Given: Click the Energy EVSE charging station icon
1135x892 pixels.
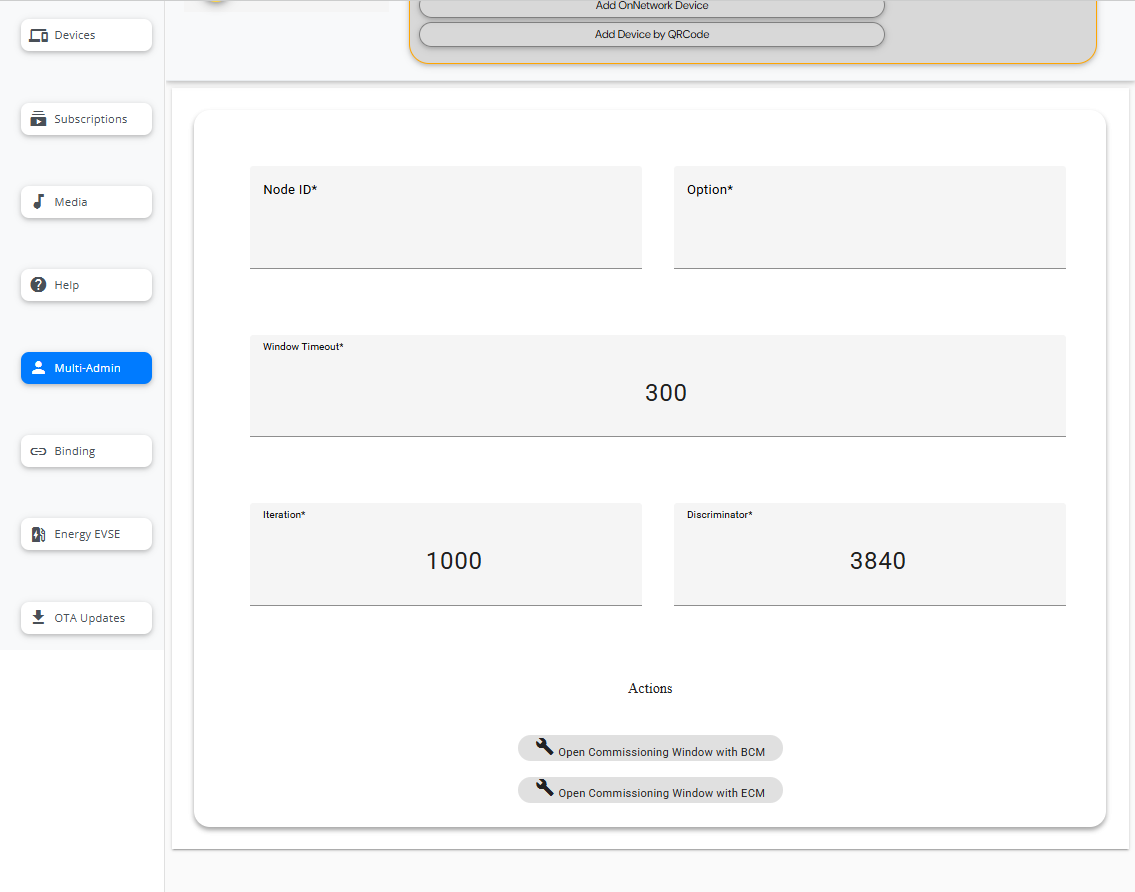Looking at the screenshot, I should (39, 534).
